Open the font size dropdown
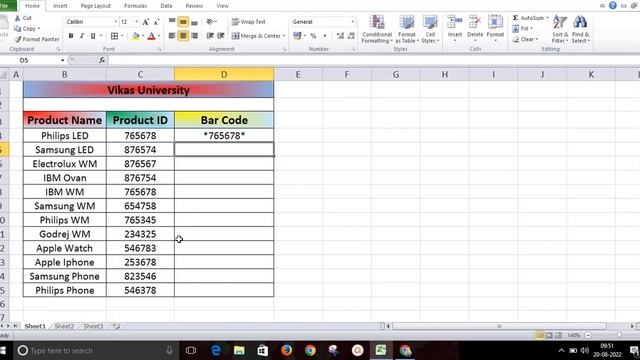The height and width of the screenshot is (360, 640). (x=136, y=22)
